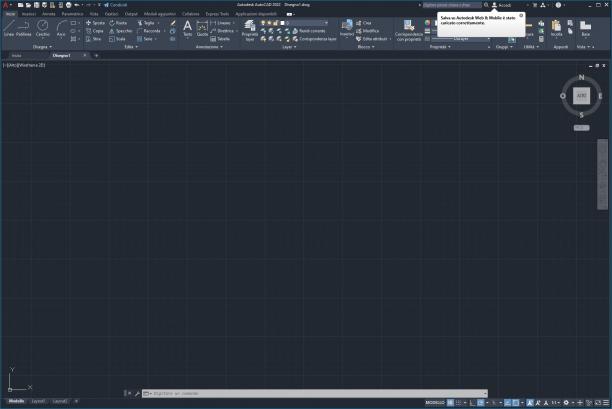612x409 pixels.
Task: Click the Lineare dimension tool
Action: [221, 23]
